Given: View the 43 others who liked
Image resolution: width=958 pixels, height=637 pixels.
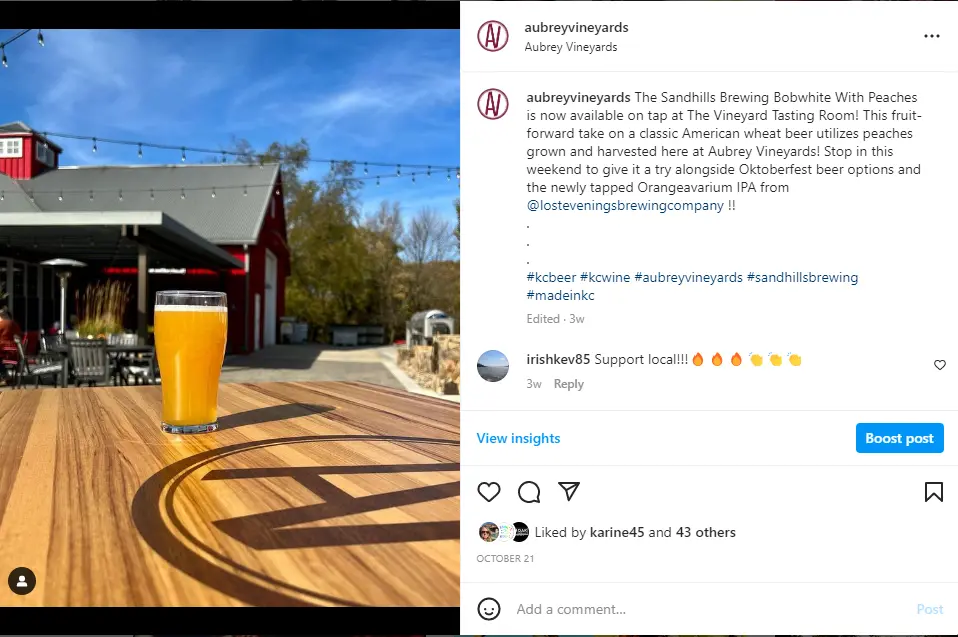Looking at the screenshot, I should coord(706,533).
